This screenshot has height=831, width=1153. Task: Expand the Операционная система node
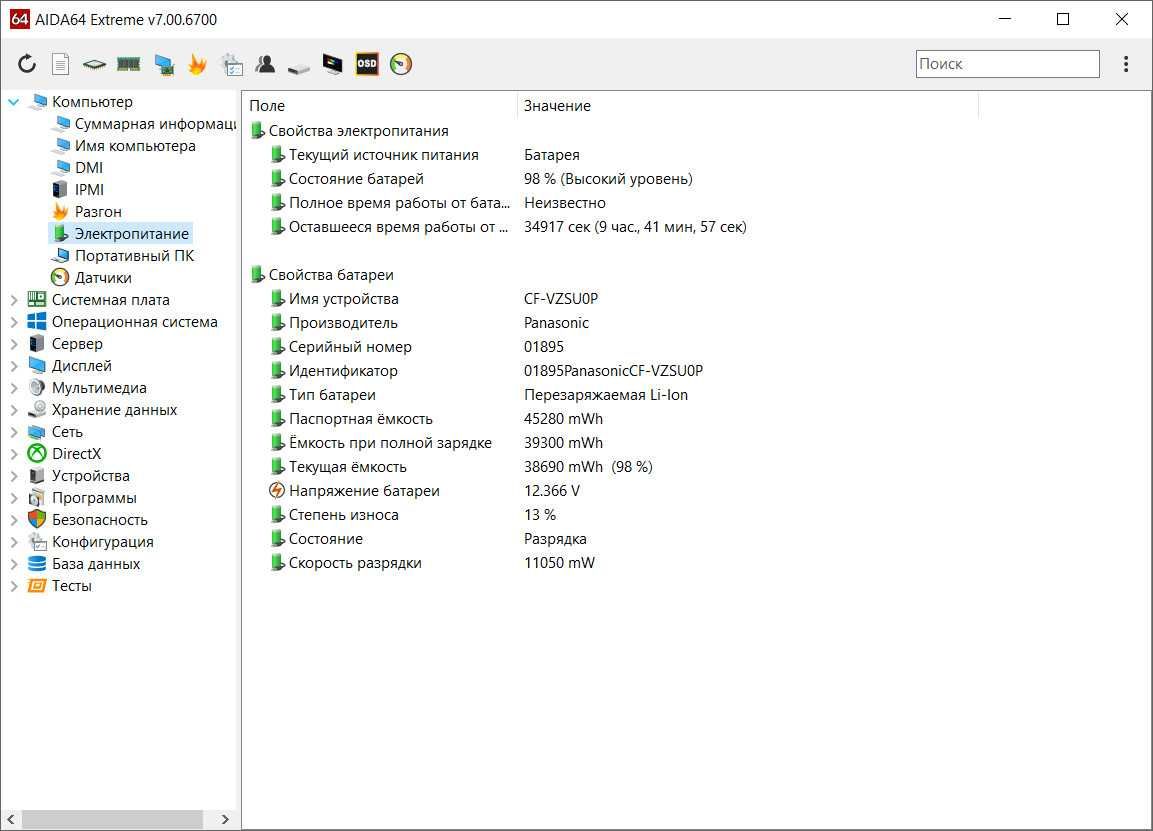point(13,322)
